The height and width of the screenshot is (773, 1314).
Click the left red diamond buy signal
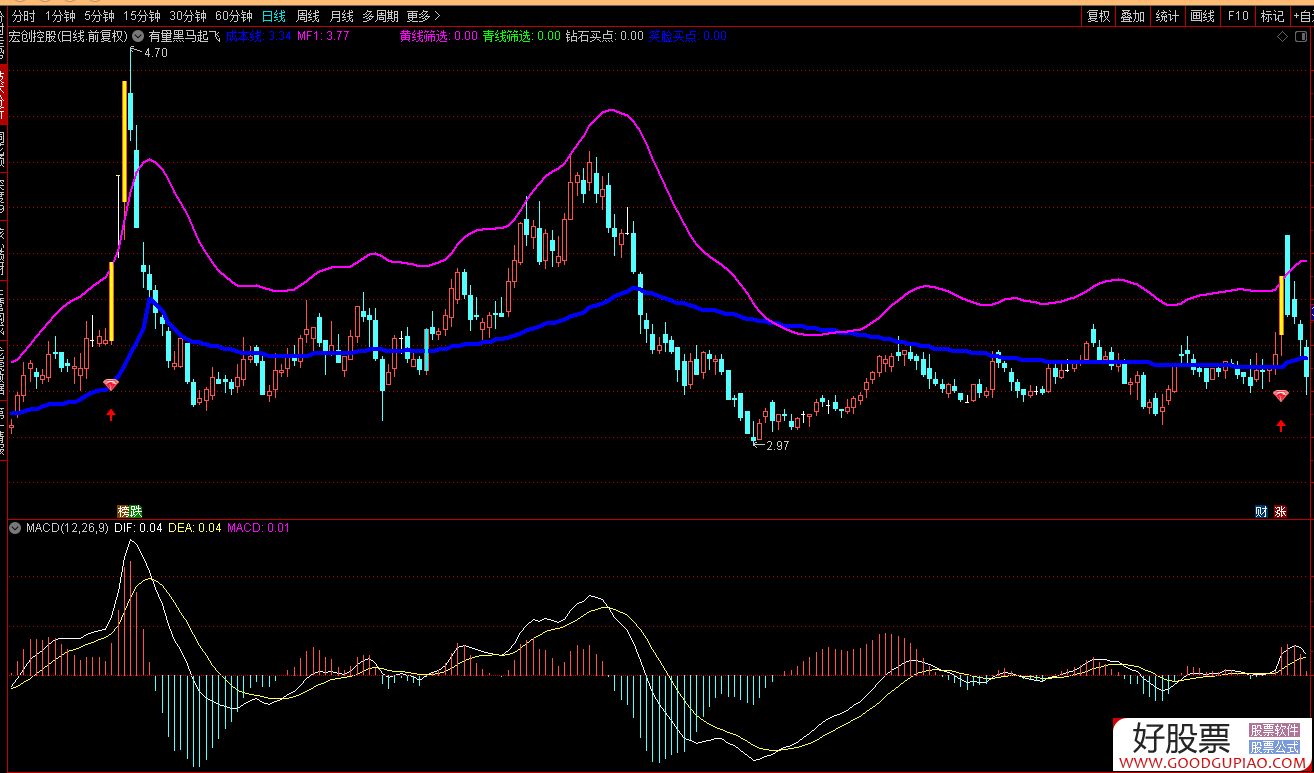click(x=111, y=385)
